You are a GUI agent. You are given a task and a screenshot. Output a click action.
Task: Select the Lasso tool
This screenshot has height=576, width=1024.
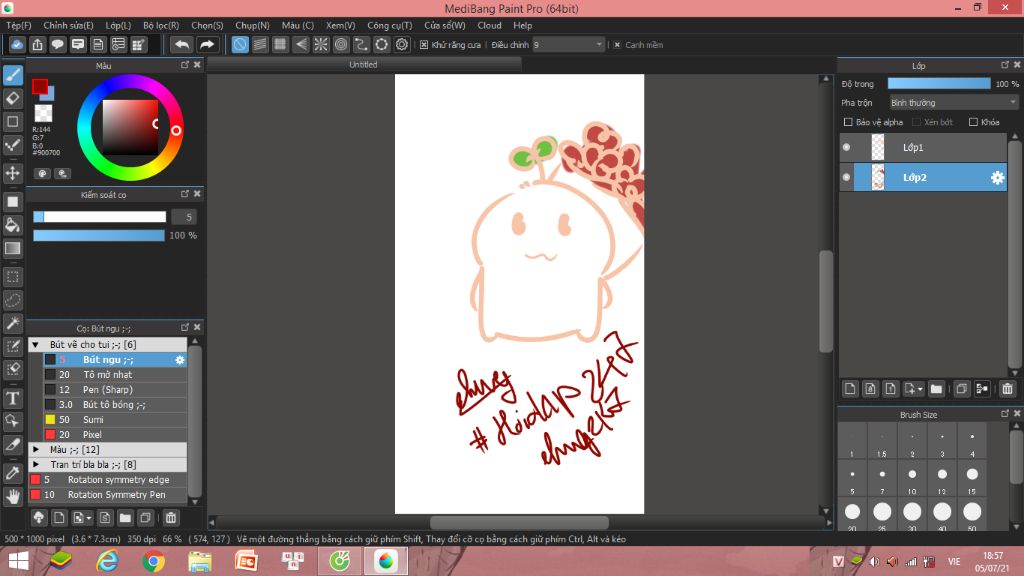12,300
